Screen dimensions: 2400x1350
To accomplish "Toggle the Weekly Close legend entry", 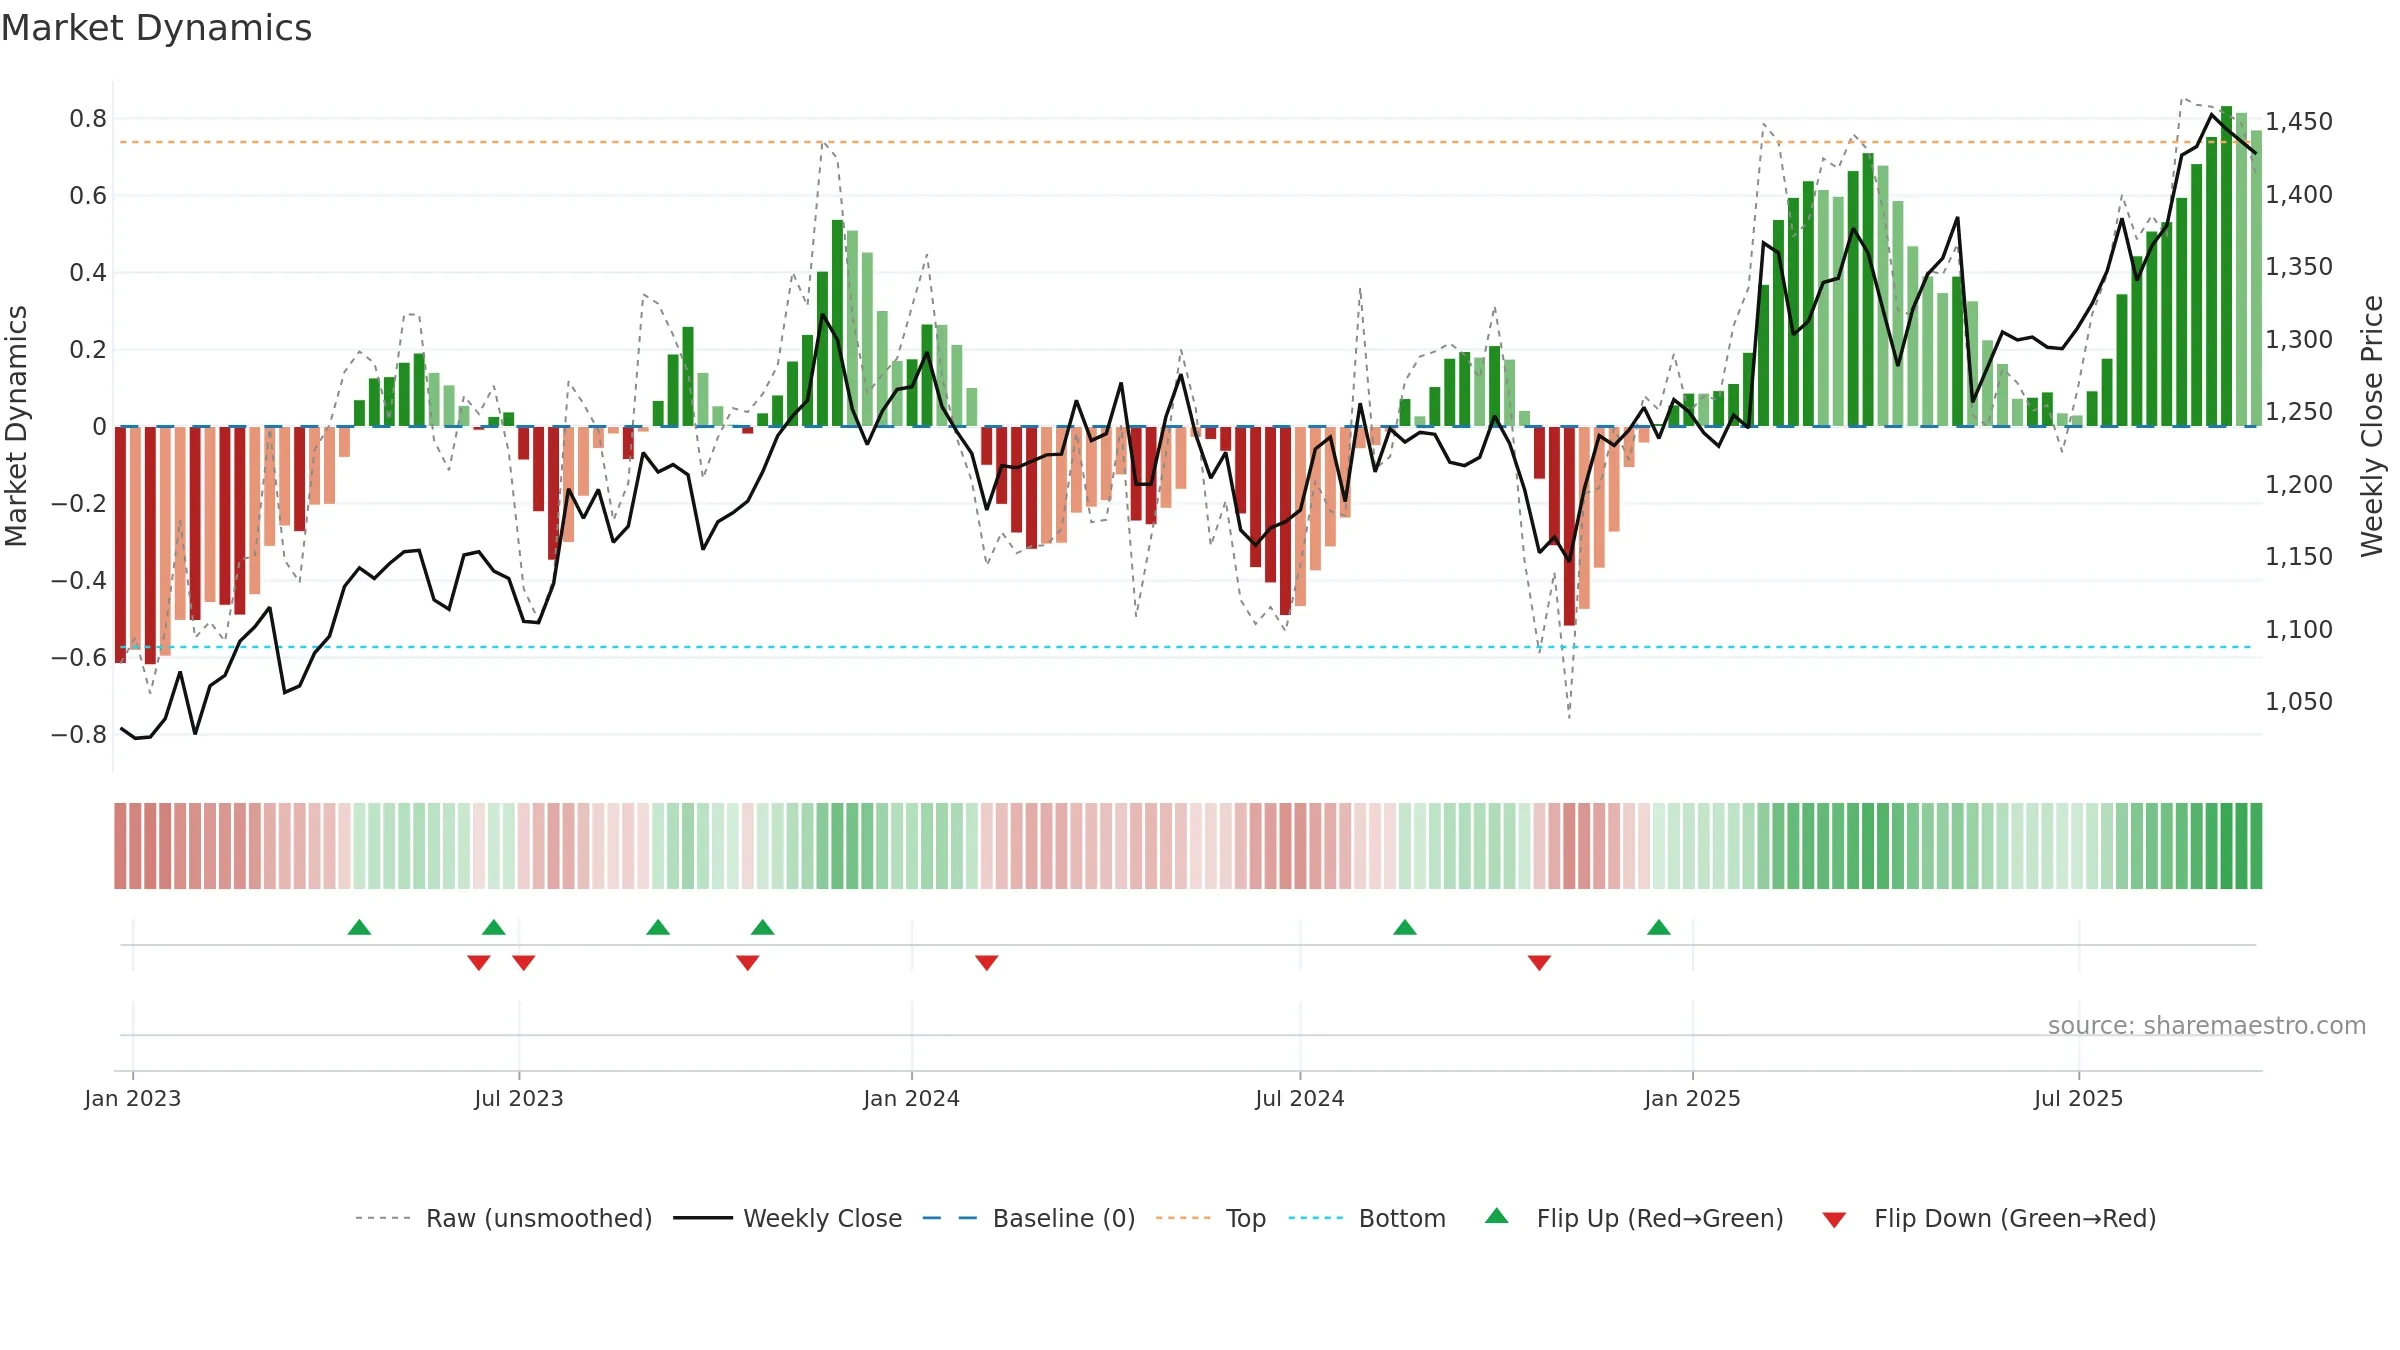I will pos(788,1218).
